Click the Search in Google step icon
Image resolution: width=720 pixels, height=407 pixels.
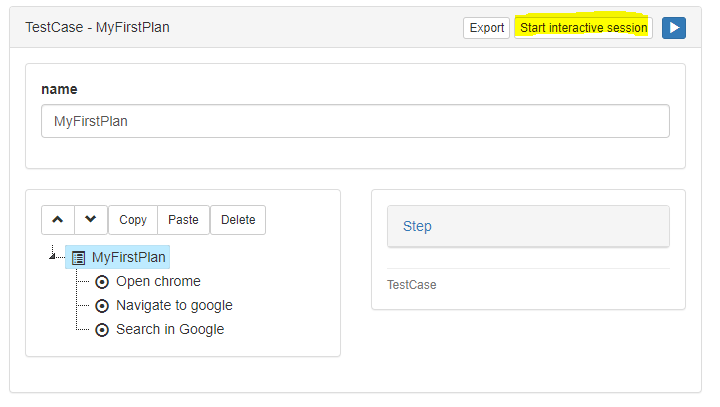(102, 330)
